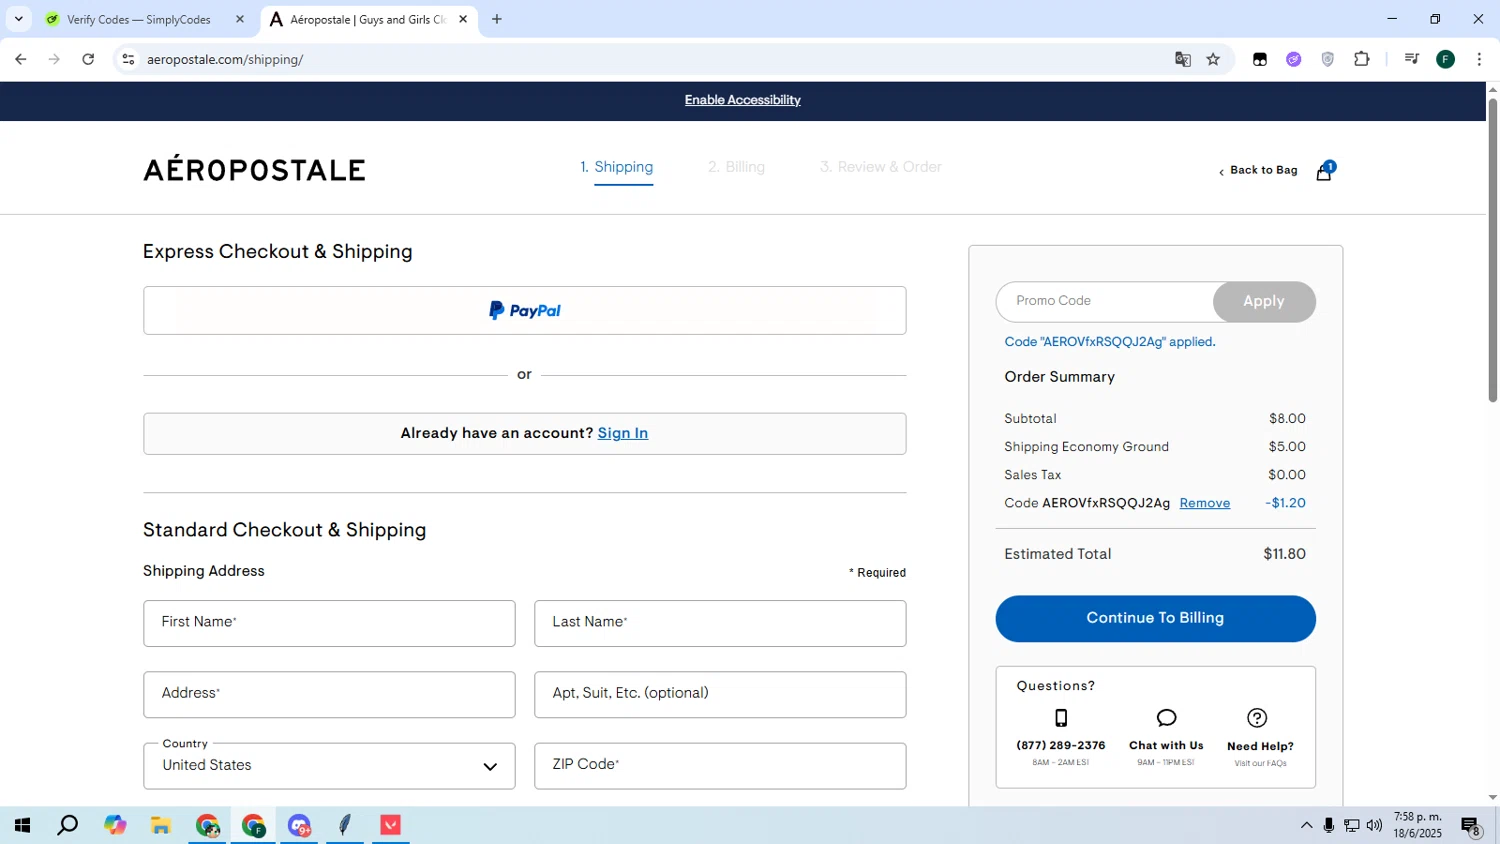Click the PayPal express checkout button

[x=524, y=311]
